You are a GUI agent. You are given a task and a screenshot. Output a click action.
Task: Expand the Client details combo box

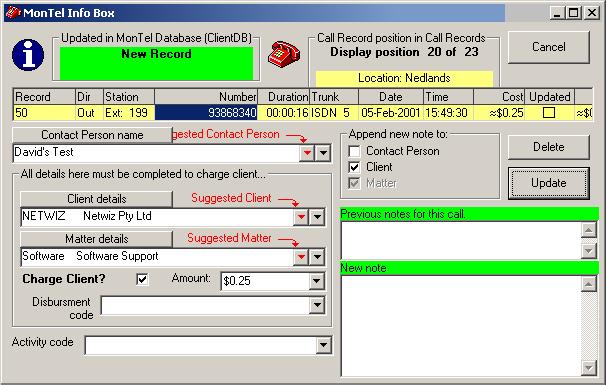coord(317,217)
